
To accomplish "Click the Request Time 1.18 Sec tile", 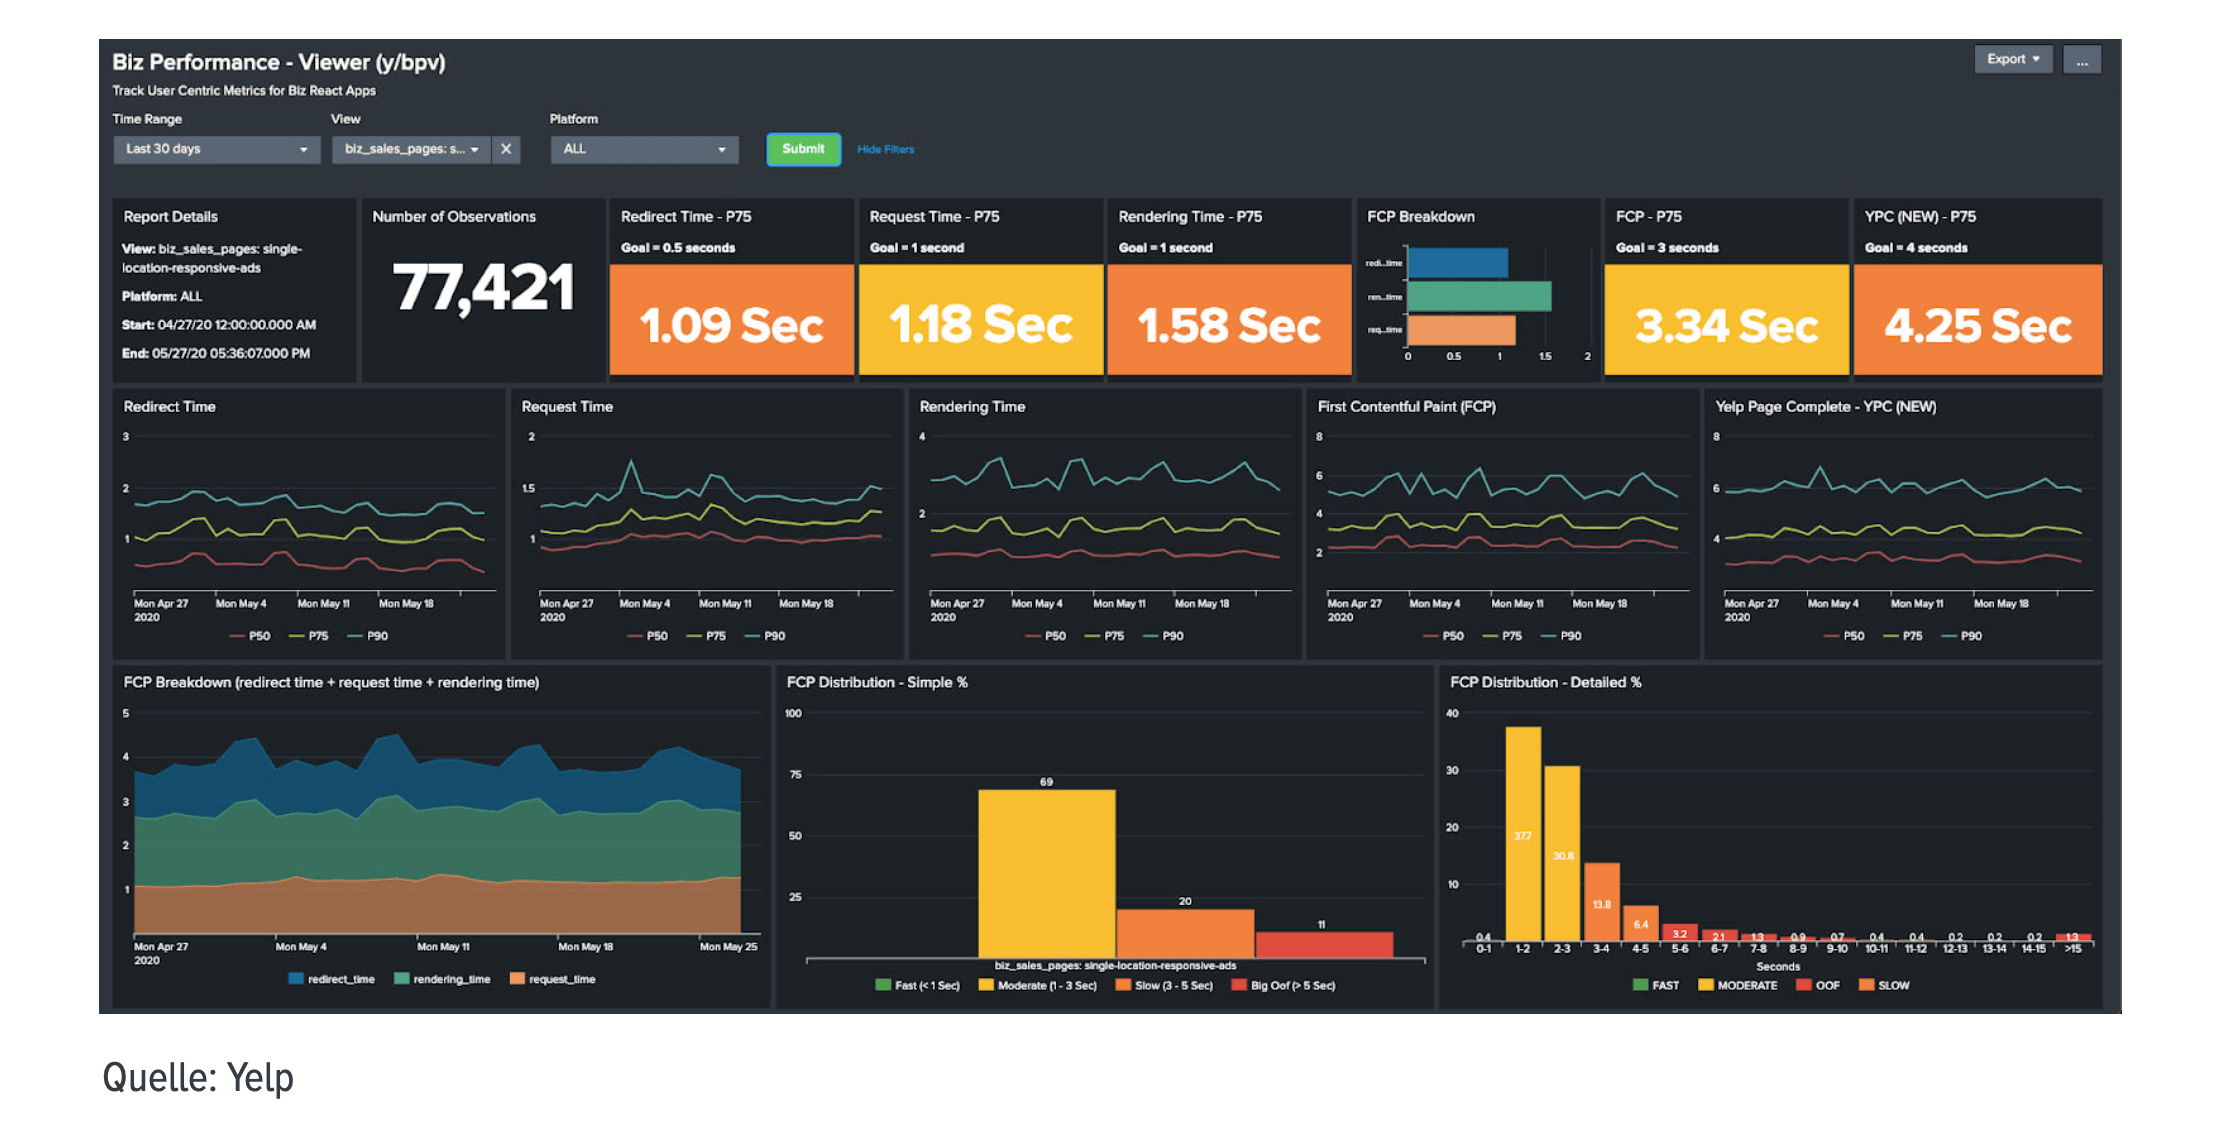I will pos(981,320).
